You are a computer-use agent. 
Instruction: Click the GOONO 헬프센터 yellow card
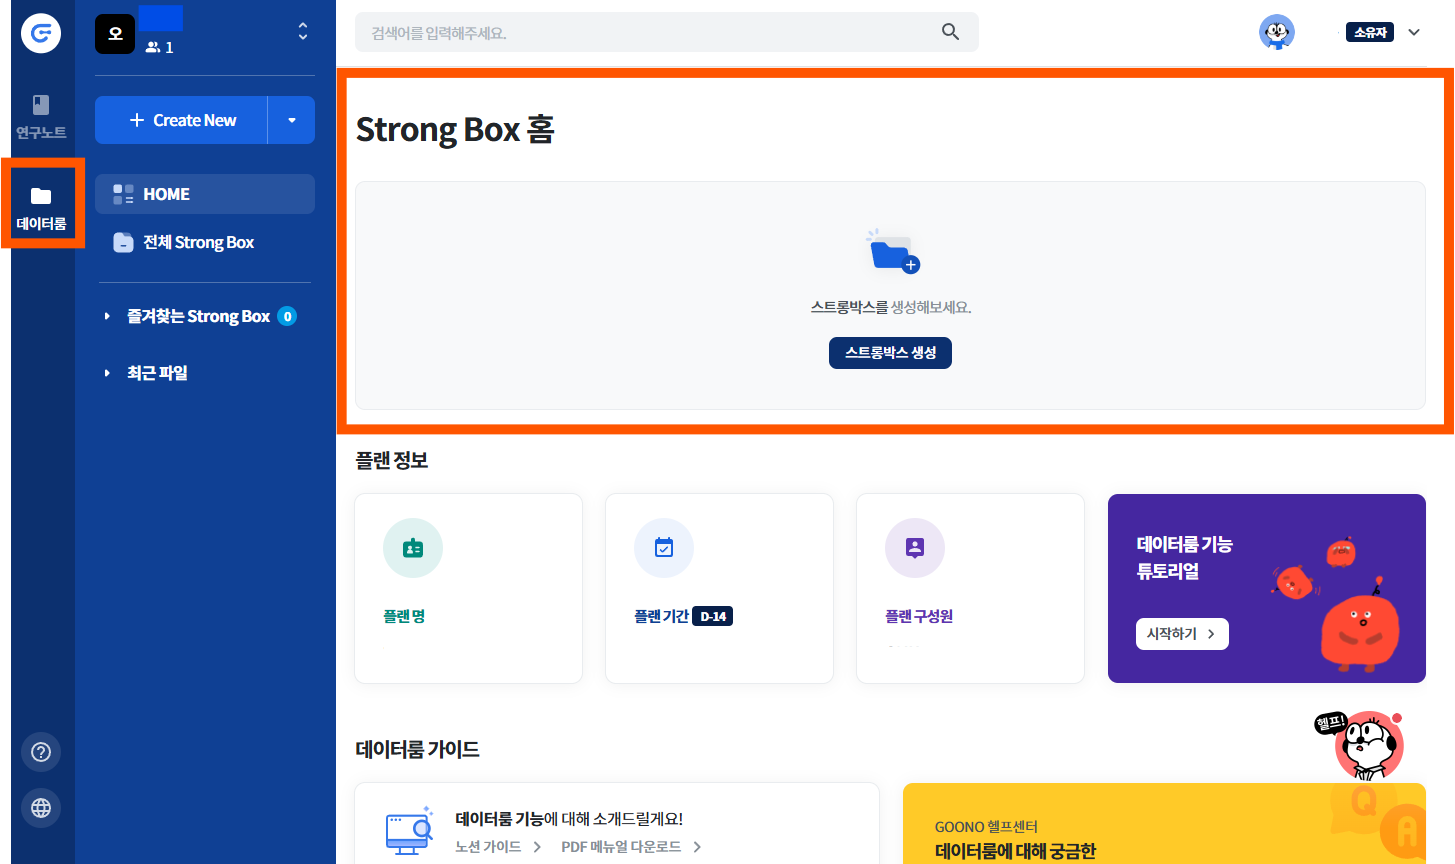point(1164,824)
